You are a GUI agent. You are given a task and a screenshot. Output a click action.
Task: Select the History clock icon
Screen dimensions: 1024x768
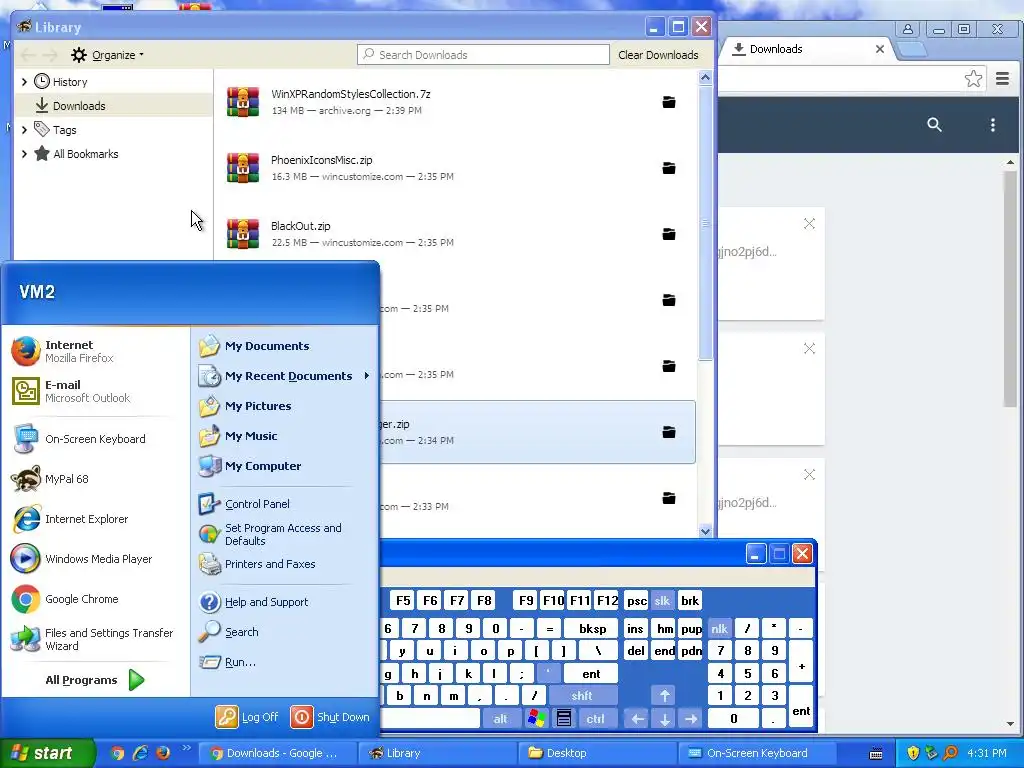[x=42, y=81]
